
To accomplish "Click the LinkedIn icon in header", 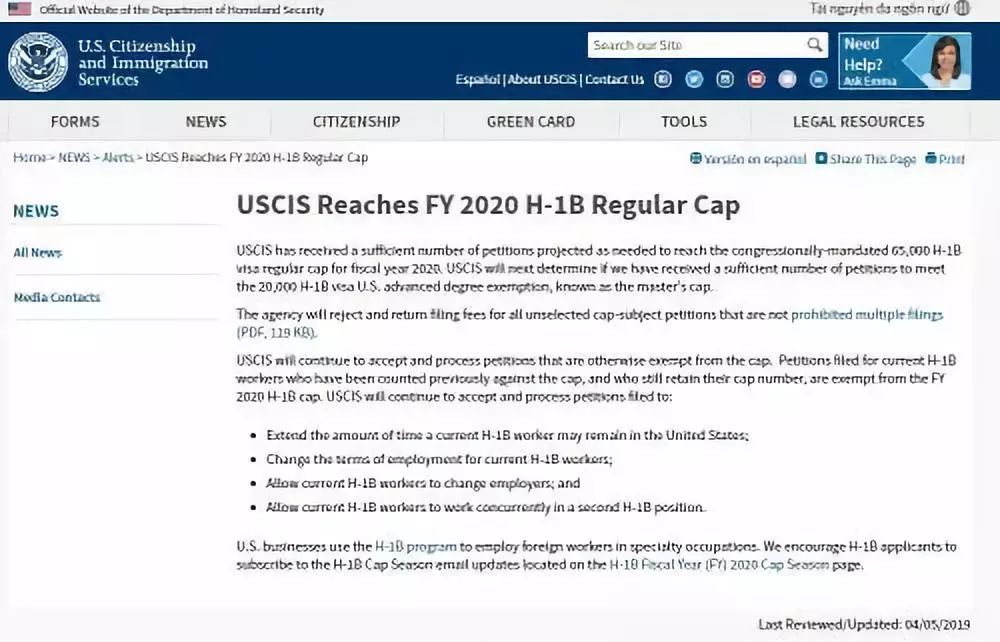I will pos(818,79).
